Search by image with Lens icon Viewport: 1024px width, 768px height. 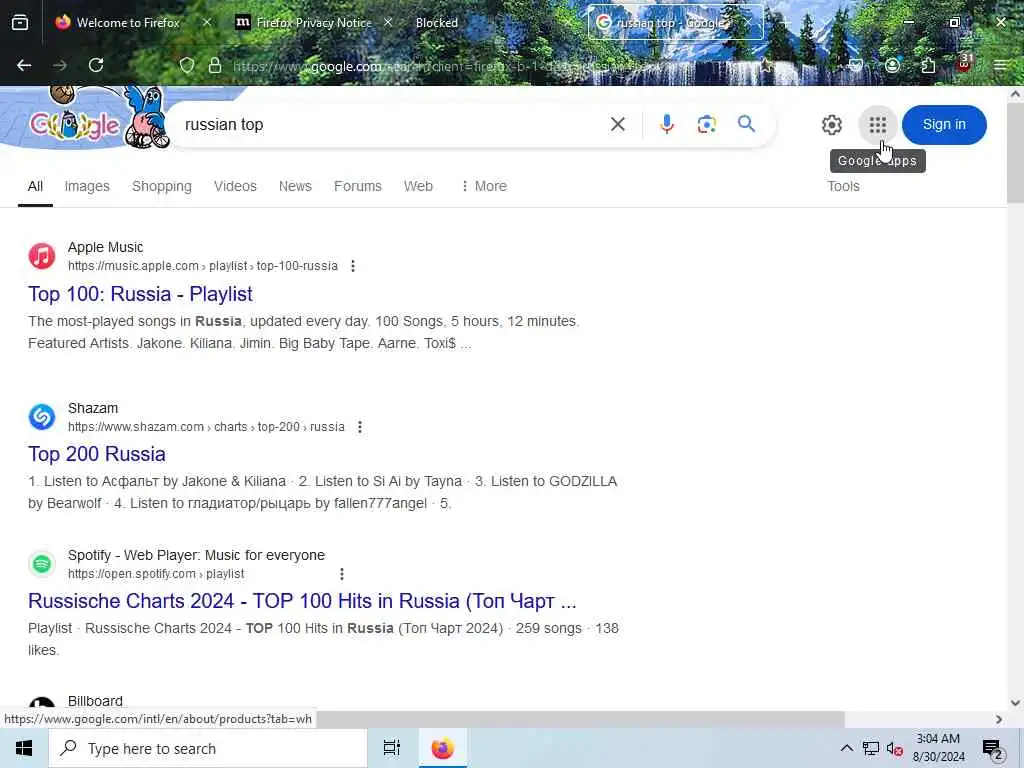click(x=707, y=124)
